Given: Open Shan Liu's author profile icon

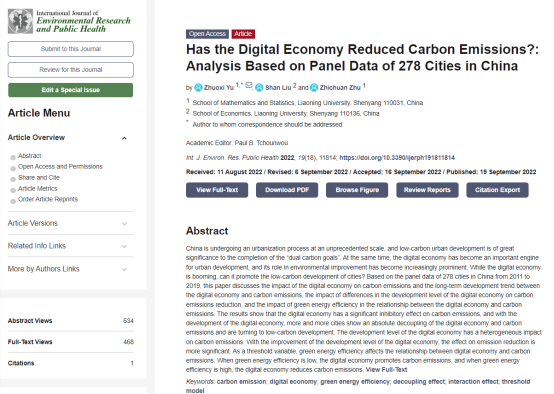Looking at the screenshot, I should 259,87.
